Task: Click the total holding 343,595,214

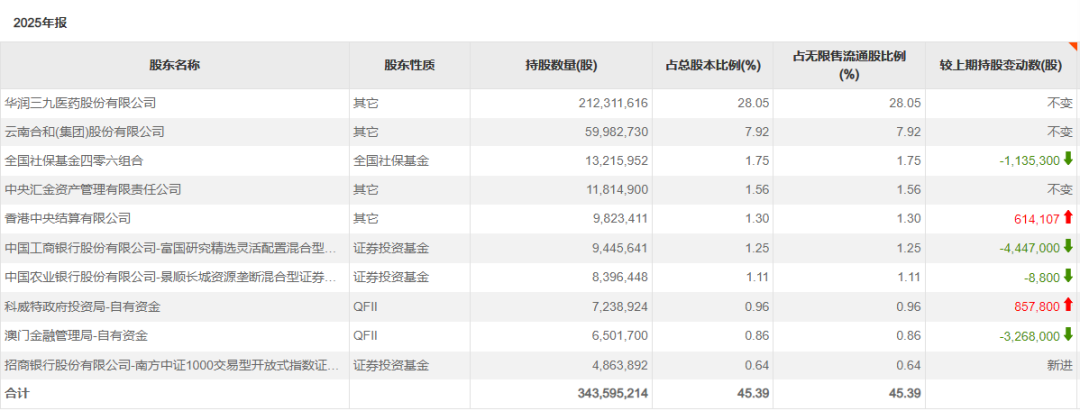Action: pyautogui.click(x=612, y=393)
